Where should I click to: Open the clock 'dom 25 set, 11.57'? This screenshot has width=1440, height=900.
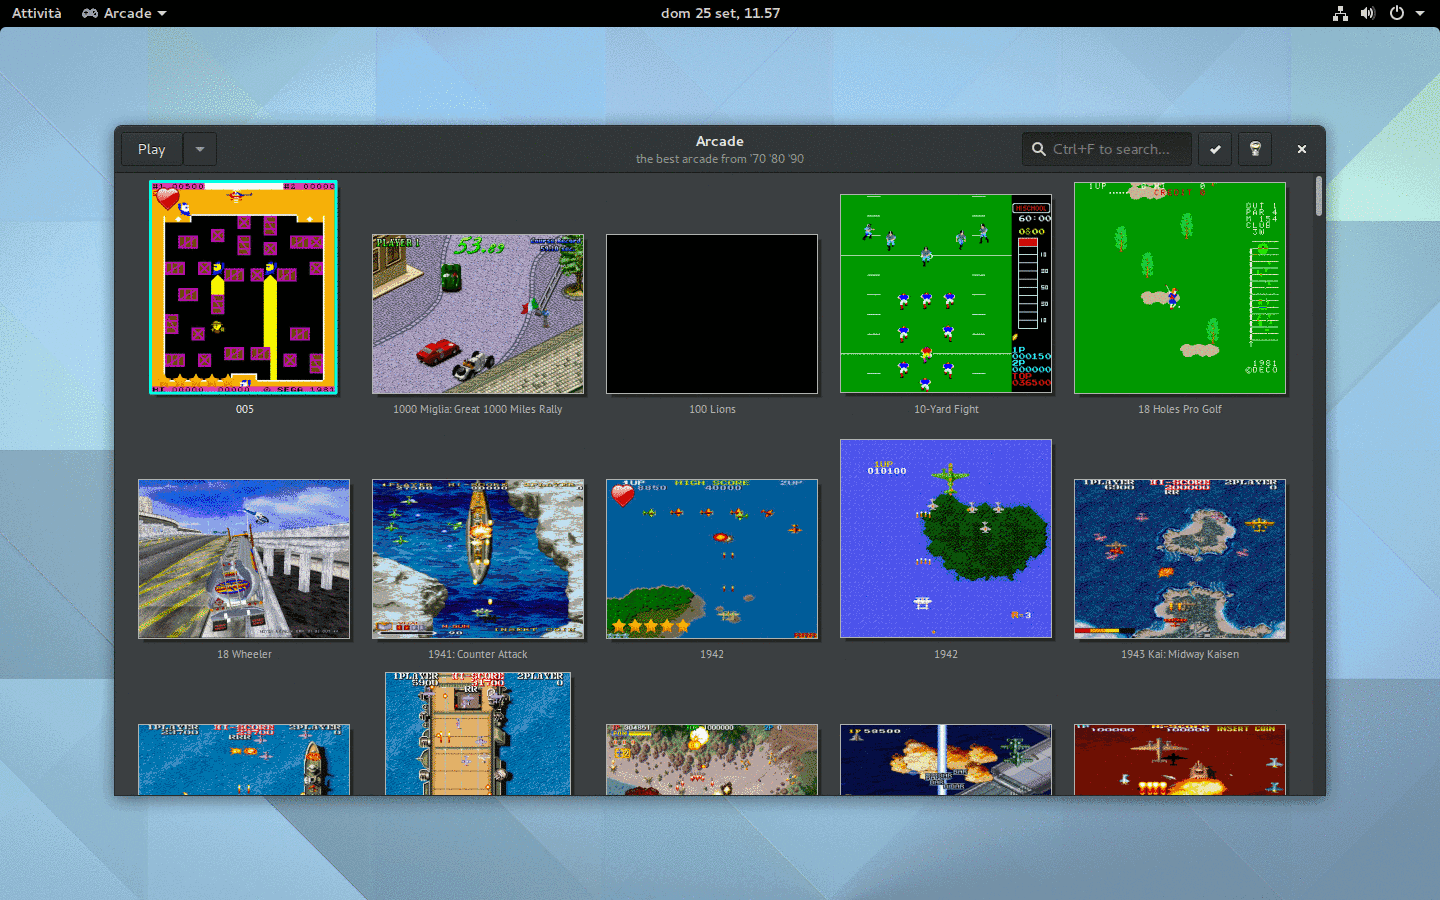point(720,13)
